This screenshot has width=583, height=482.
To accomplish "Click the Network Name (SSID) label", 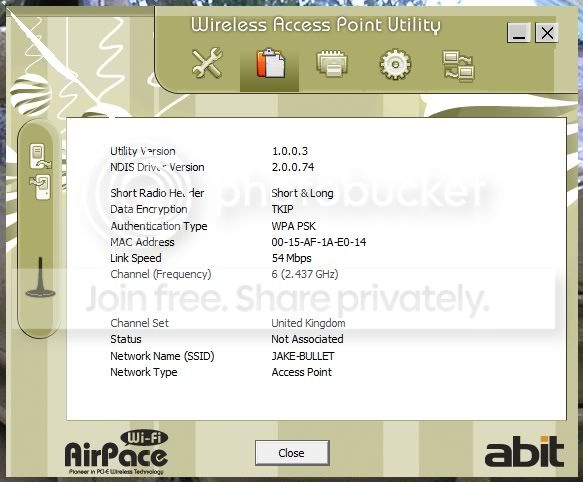I will point(162,356).
